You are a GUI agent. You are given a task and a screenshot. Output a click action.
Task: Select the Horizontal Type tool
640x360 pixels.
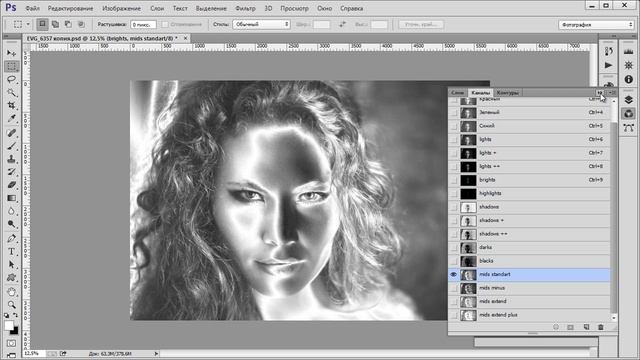click(11, 251)
